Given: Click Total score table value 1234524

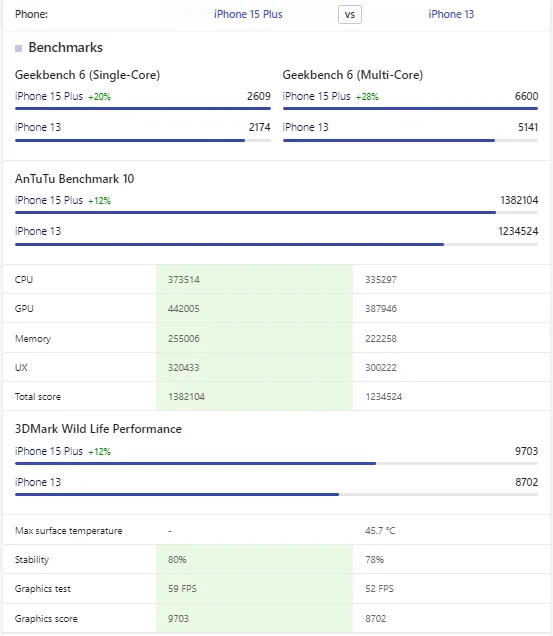Looking at the screenshot, I should [384, 397].
